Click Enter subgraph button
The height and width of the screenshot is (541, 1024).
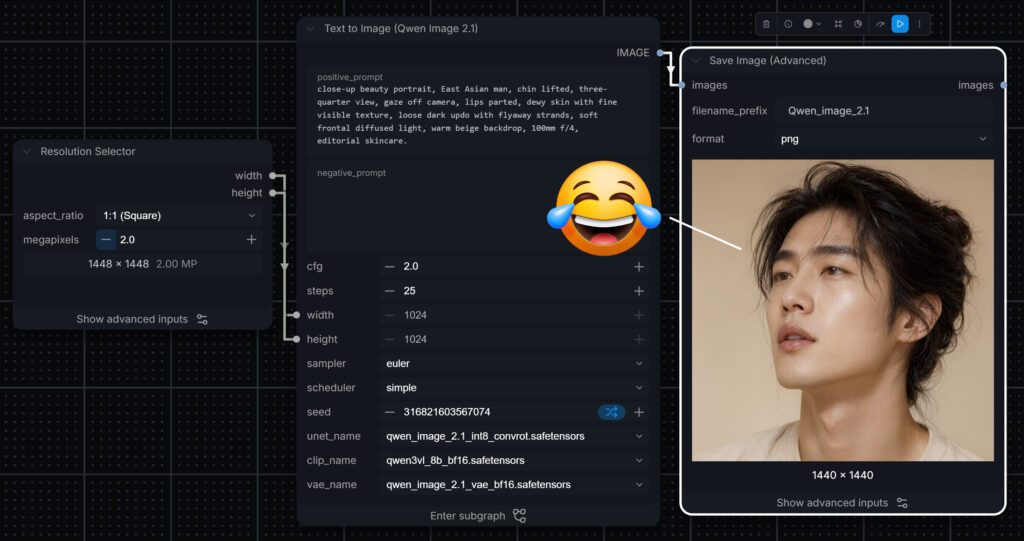tap(478, 516)
